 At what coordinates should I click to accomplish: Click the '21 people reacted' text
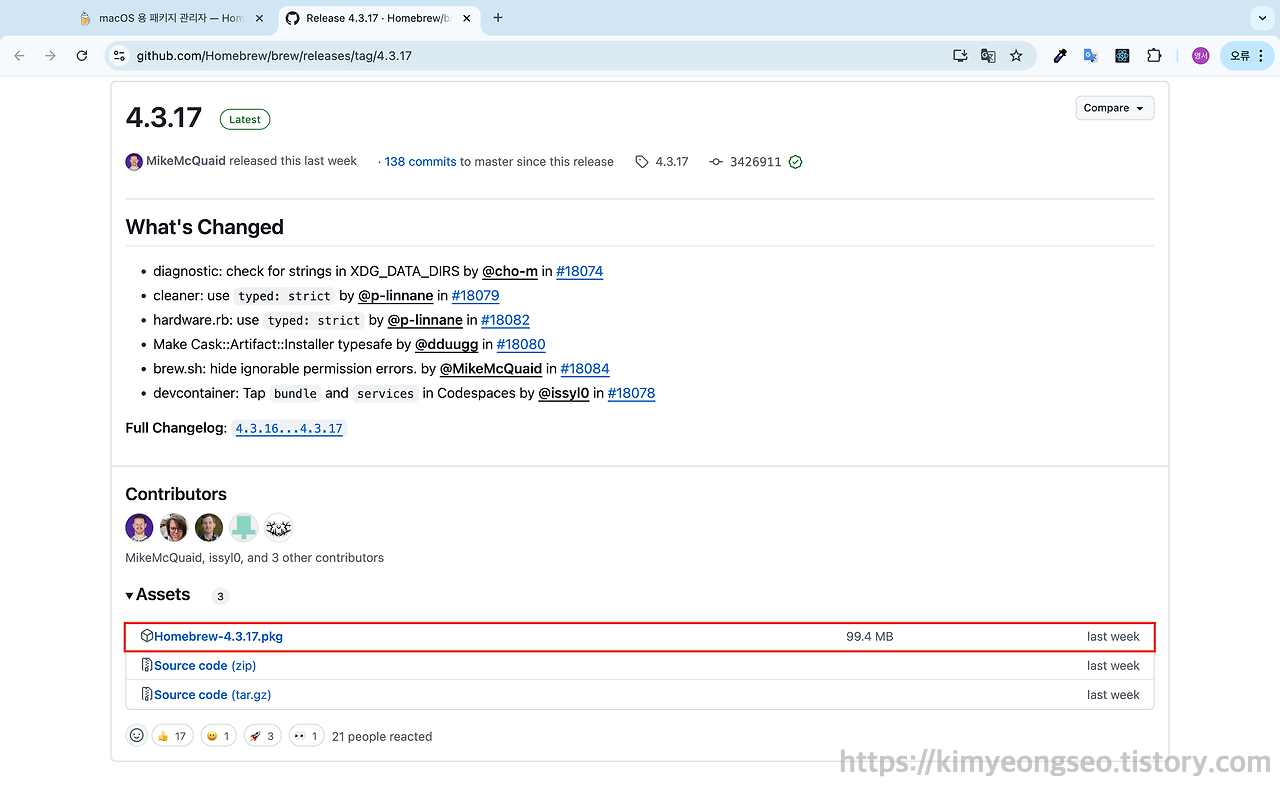382,736
